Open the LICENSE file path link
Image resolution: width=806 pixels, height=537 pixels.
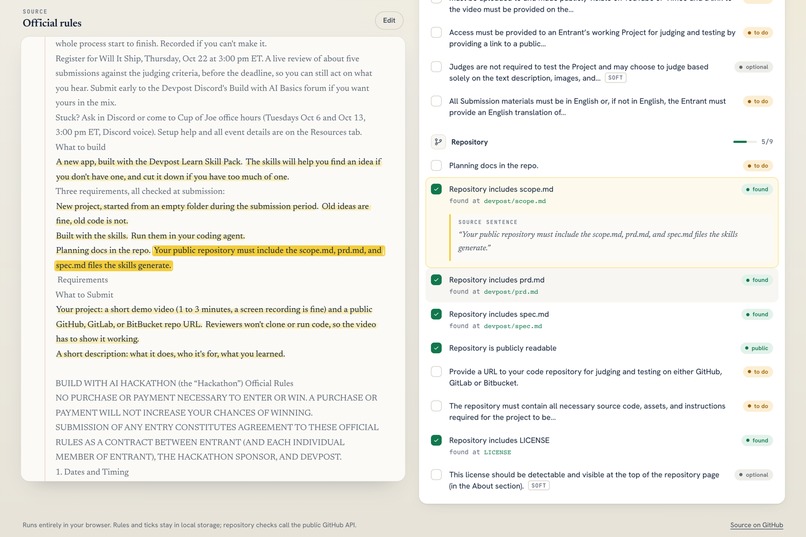point(497,452)
